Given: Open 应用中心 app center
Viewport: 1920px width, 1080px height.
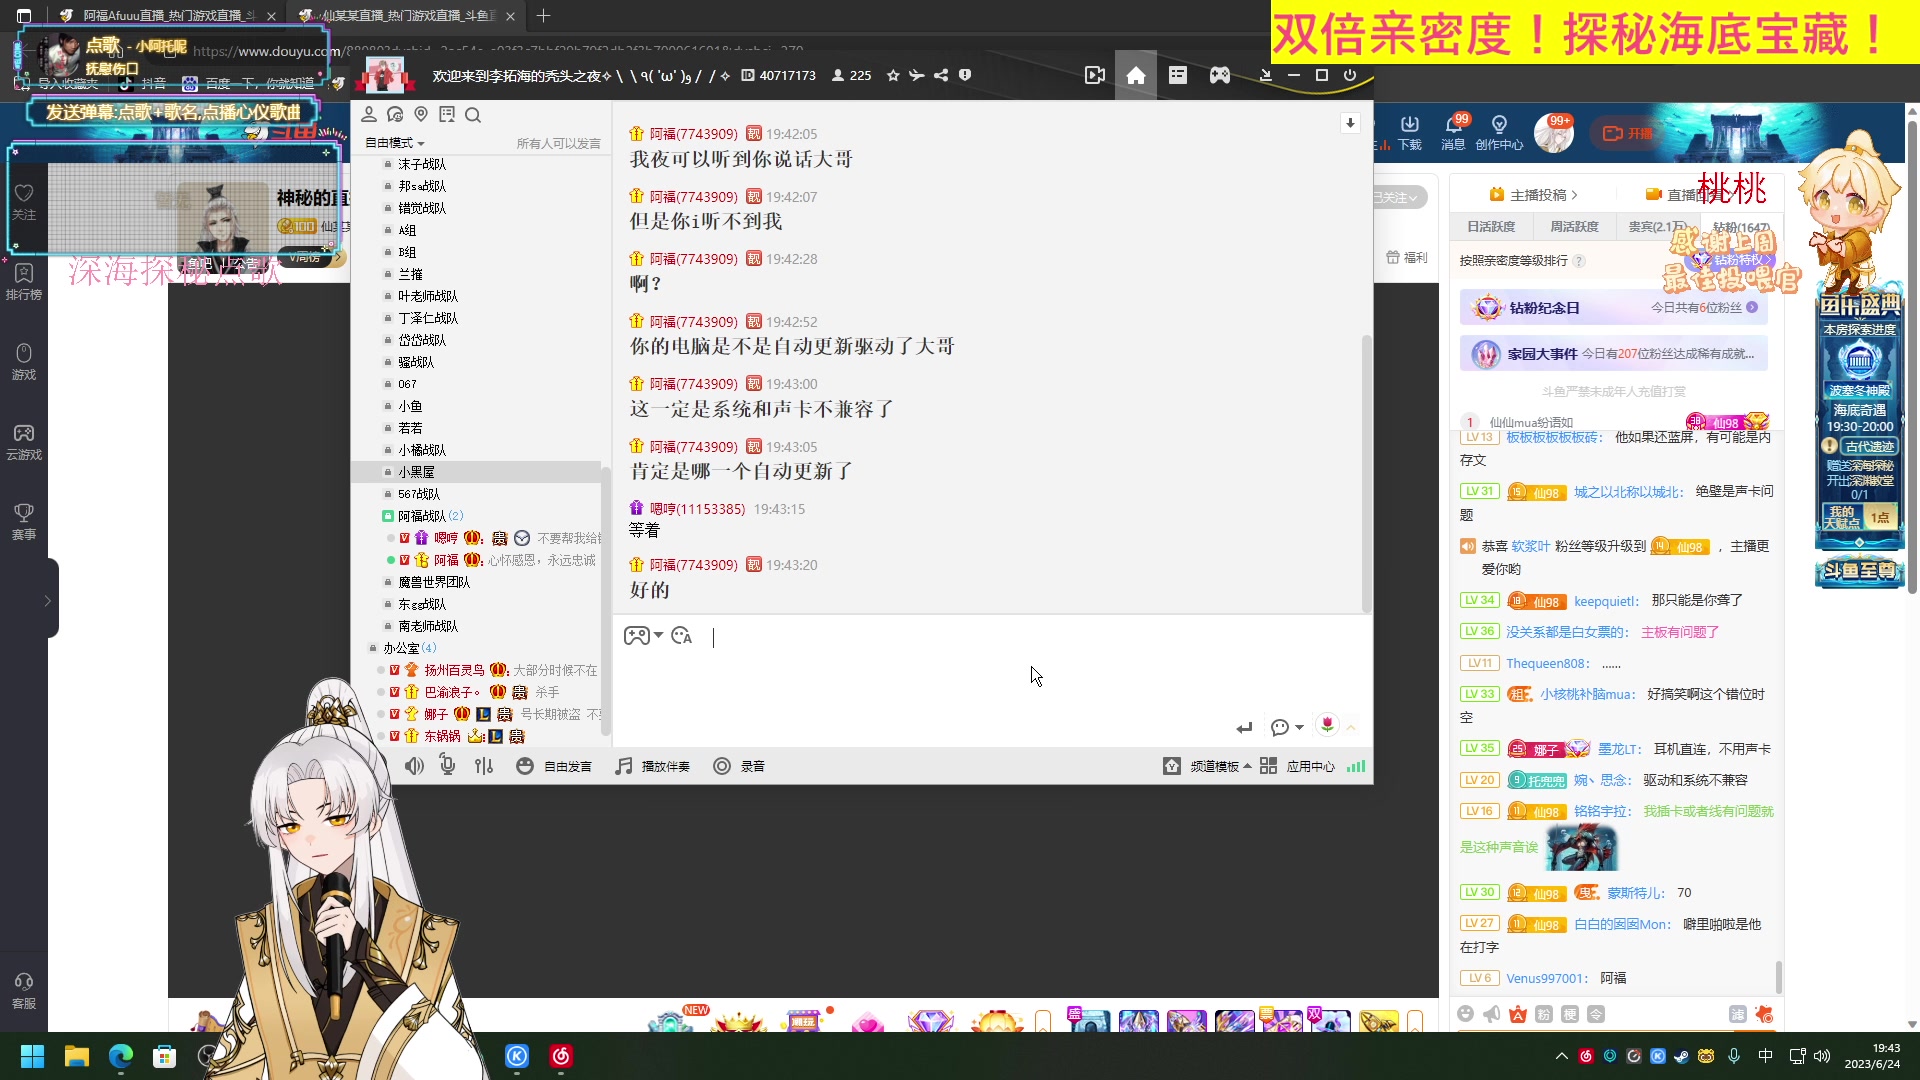Looking at the screenshot, I should click(1297, 766).
